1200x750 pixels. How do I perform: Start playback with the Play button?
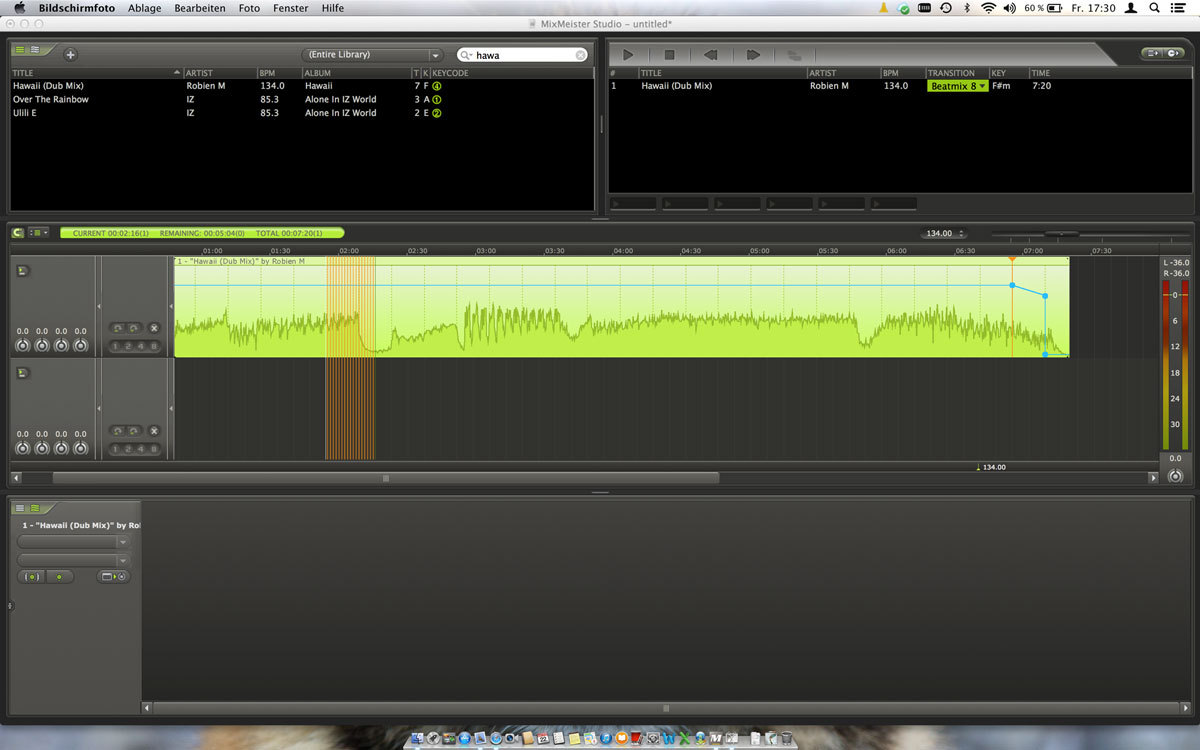click(x=628, y=55)
